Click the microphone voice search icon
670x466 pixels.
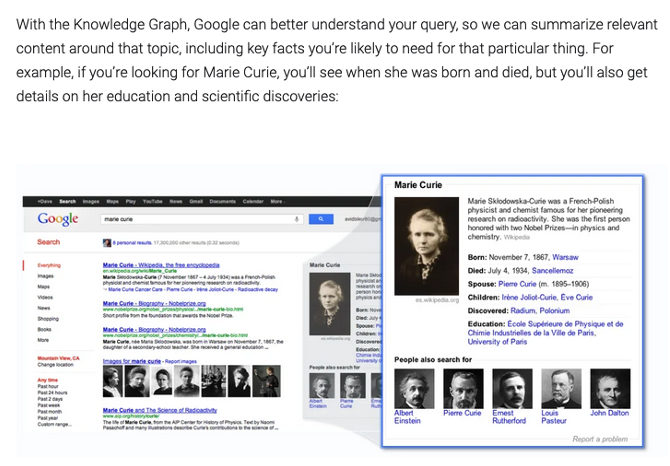click(297, 219)
